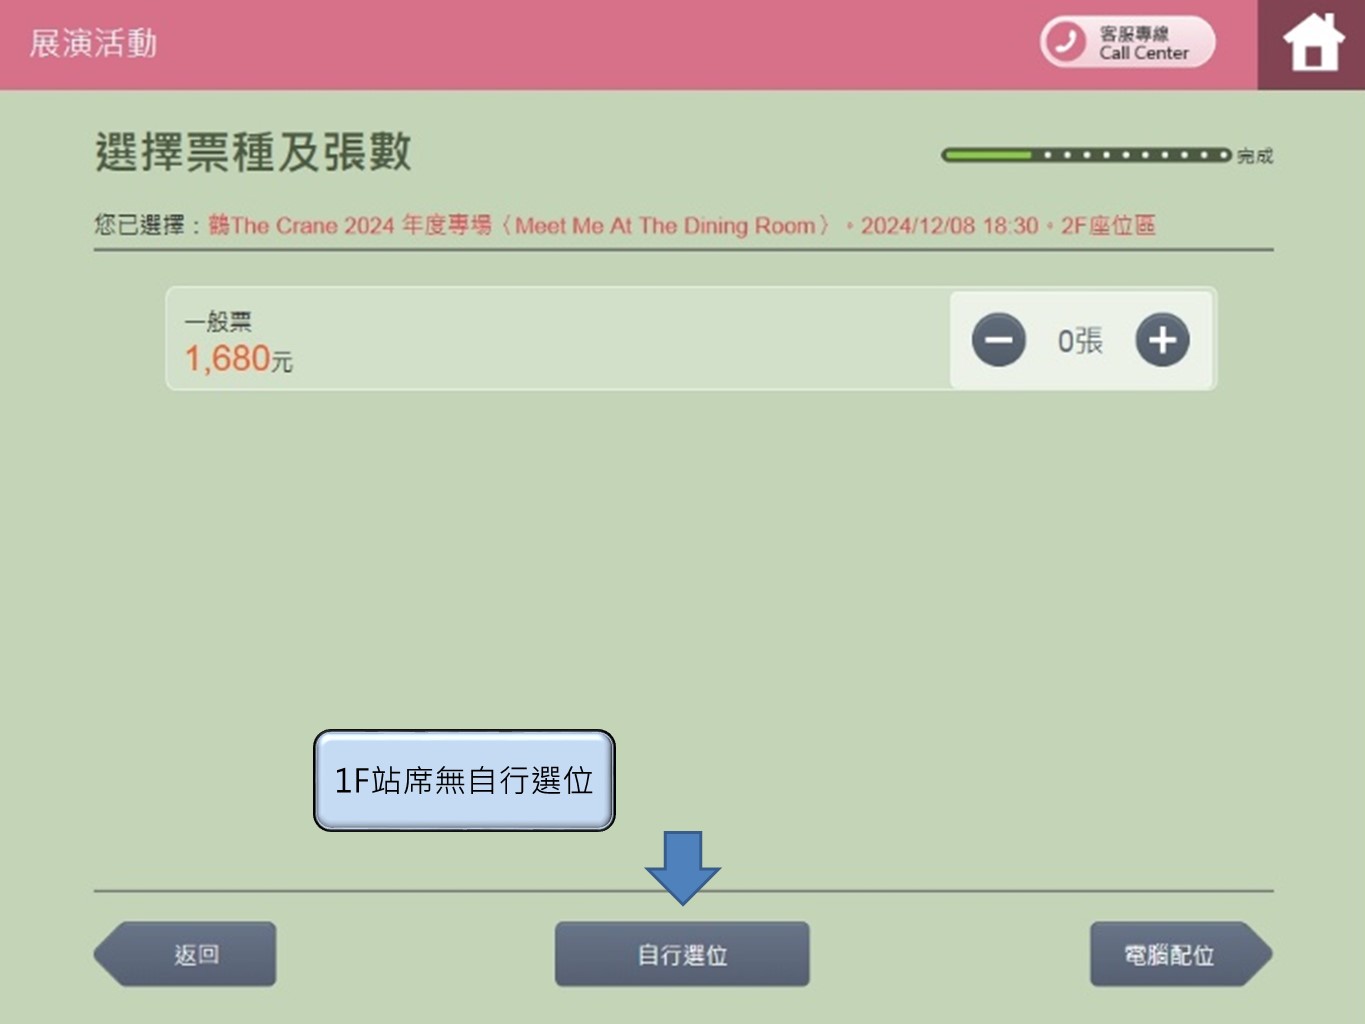Viewport: 1365px width, 1024px height.
Task: Choose 自行選位 to pick seats manually
Action: tap(682, 954)
